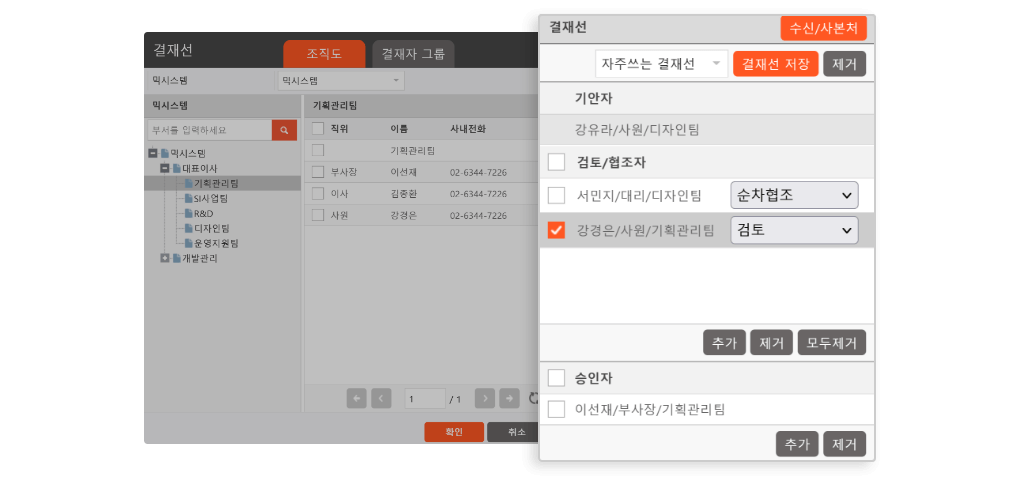Select 기획관리팀 in the organization tree

[x=217, y=183]
